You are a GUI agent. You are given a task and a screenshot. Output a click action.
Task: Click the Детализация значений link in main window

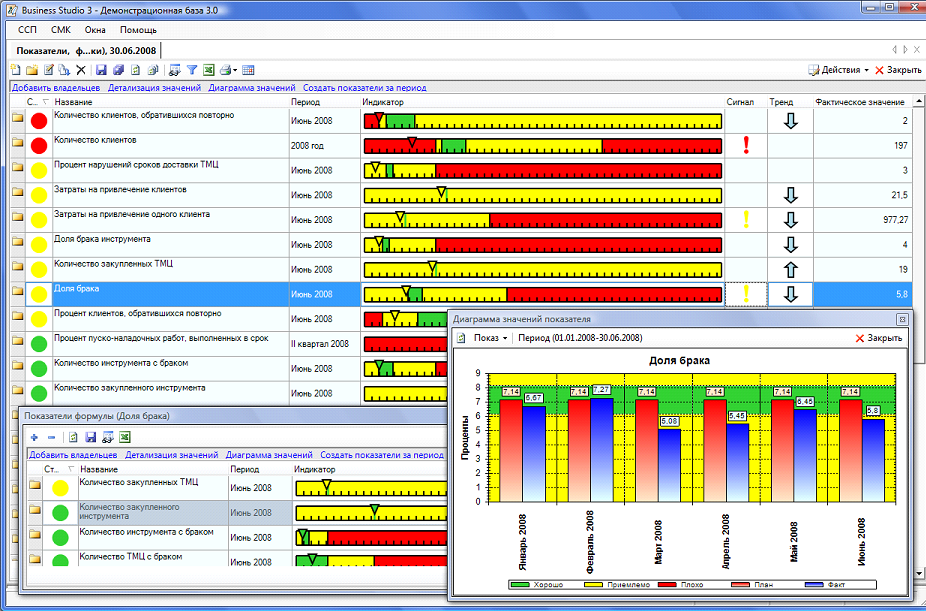tap(154, 88)
